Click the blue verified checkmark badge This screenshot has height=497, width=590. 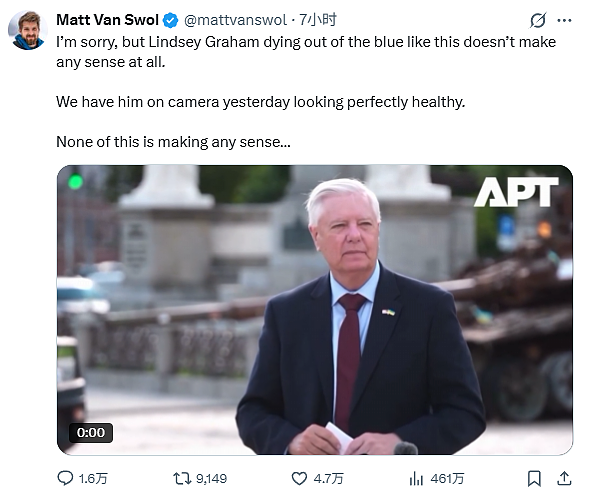pos(170,20)
